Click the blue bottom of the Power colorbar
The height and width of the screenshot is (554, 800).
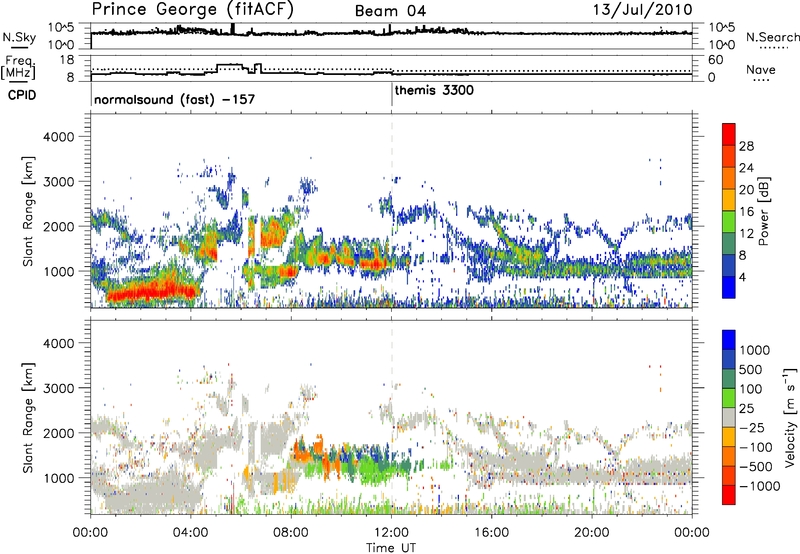coord(729,288)
